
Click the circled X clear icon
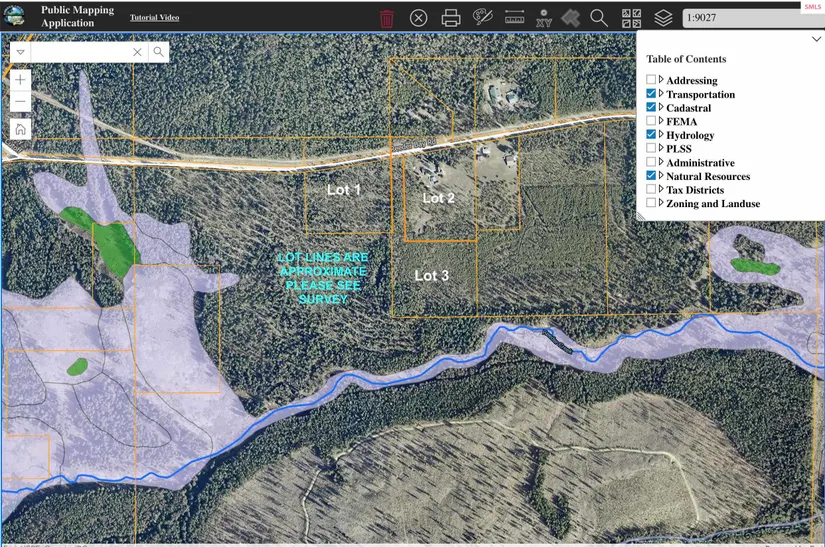[418, 18]
